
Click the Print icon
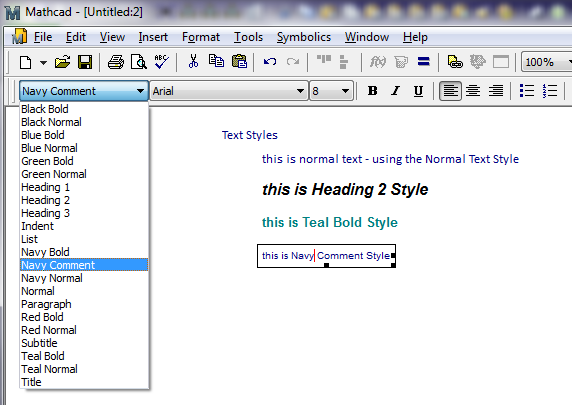click(116, 62)
